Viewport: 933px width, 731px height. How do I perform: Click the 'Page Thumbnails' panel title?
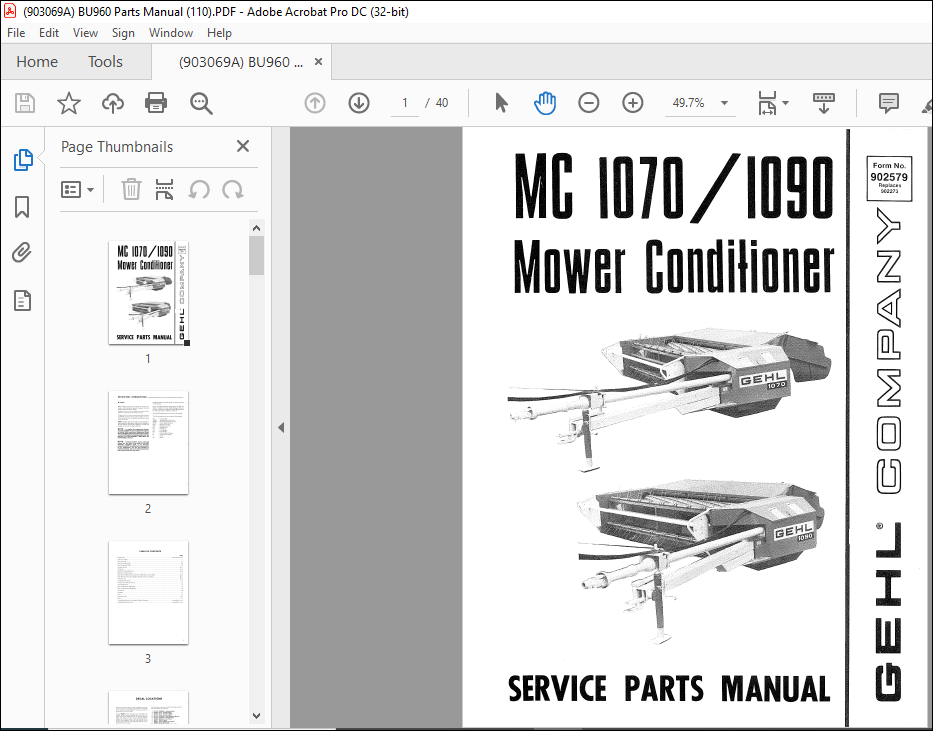[117, 147]
